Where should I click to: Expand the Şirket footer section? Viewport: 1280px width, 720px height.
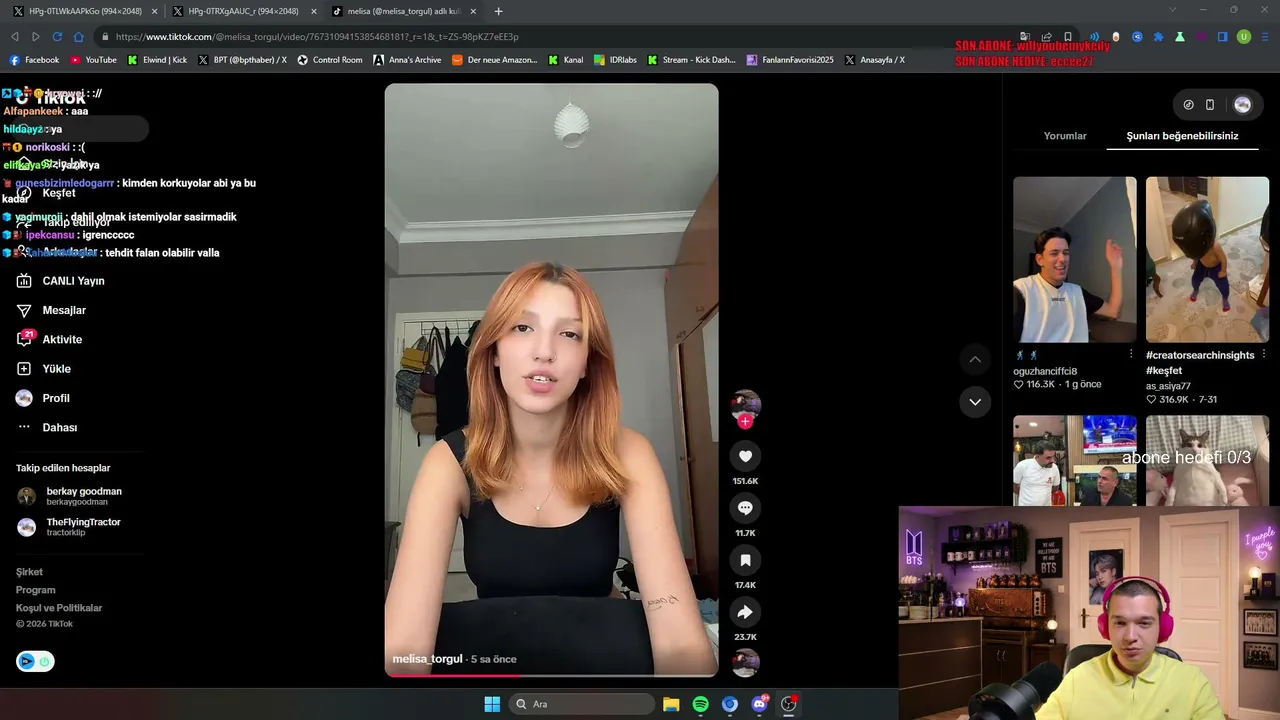pos(29,572)
